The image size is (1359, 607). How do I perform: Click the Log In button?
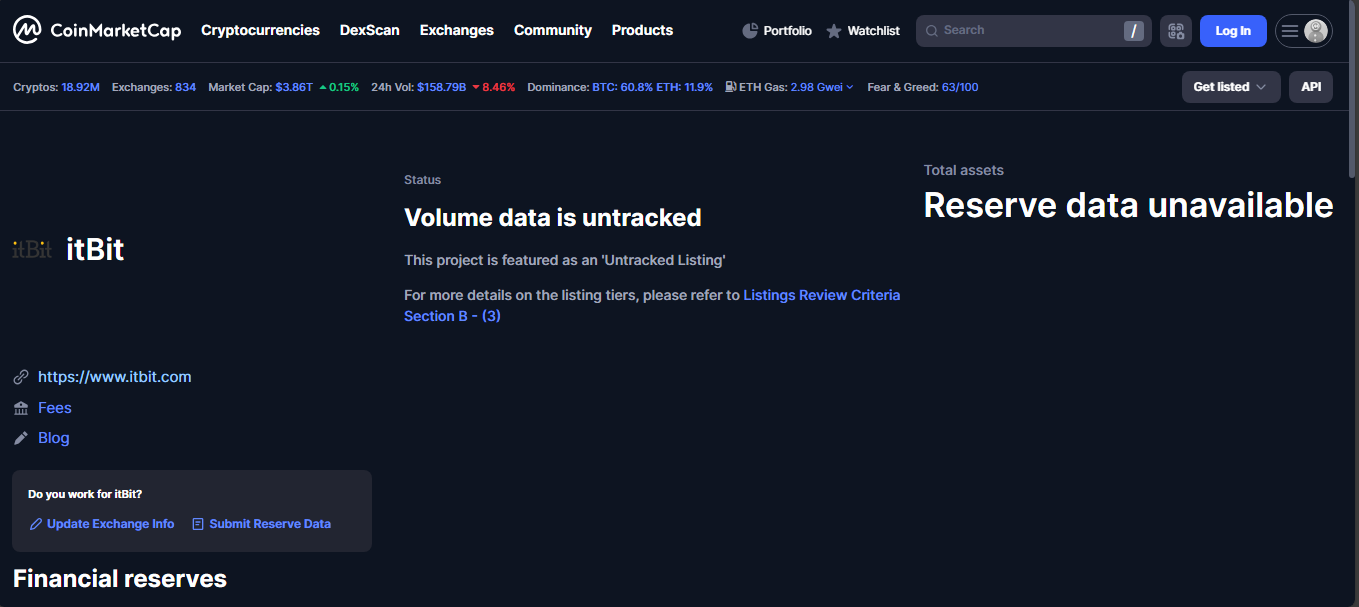[x=1233, y=31]
